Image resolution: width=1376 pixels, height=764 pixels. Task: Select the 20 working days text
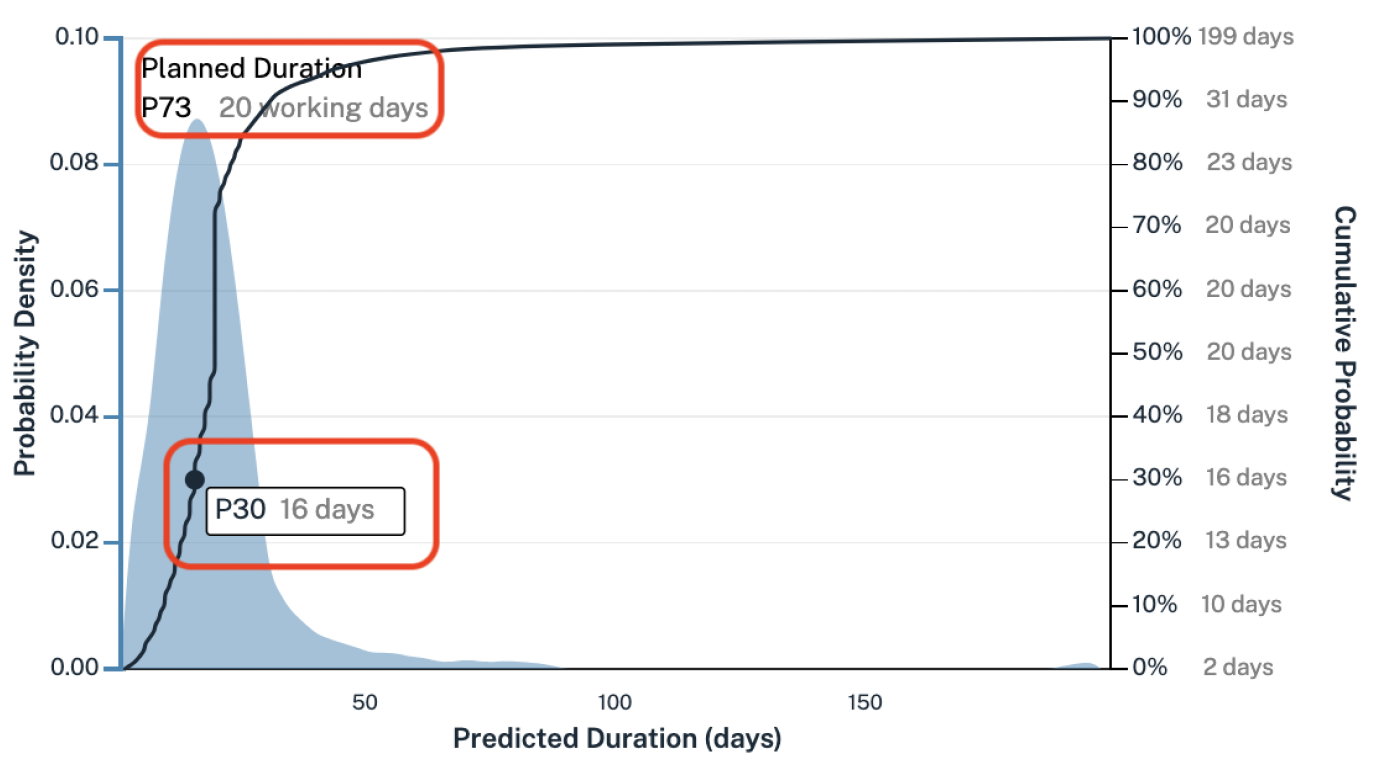(323, 107)
